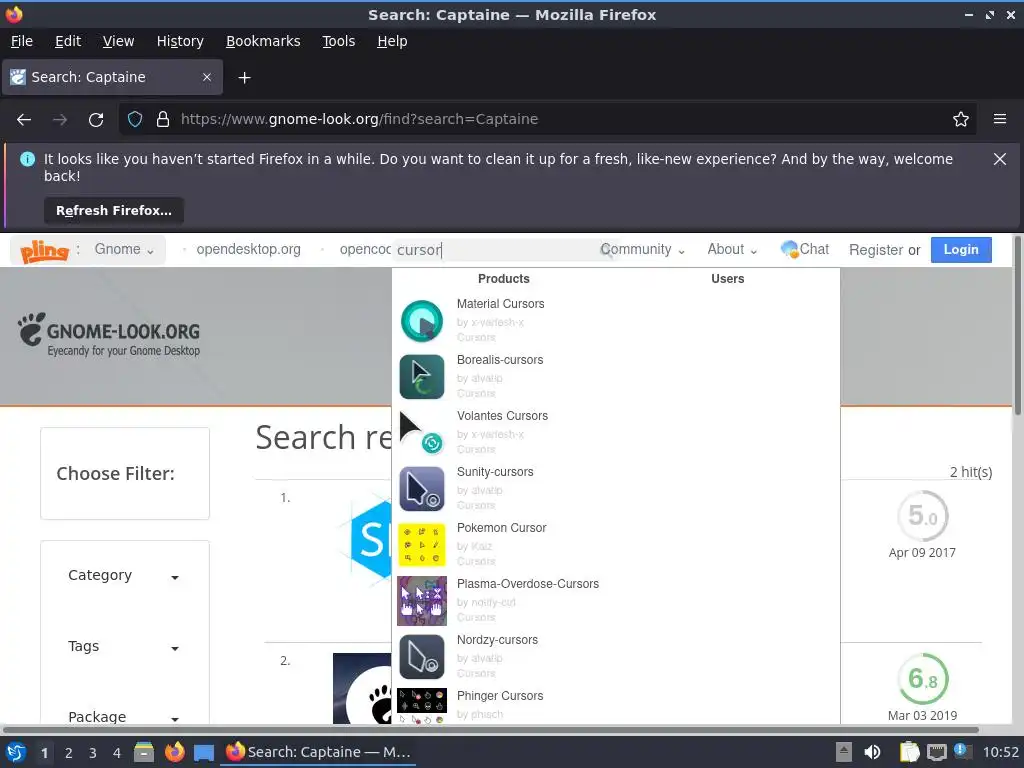The width and height of the screenshot is (1024, 768).
Task: Open the Nordzy-cursors thumbnail
Action: click(x=422, y=657)
